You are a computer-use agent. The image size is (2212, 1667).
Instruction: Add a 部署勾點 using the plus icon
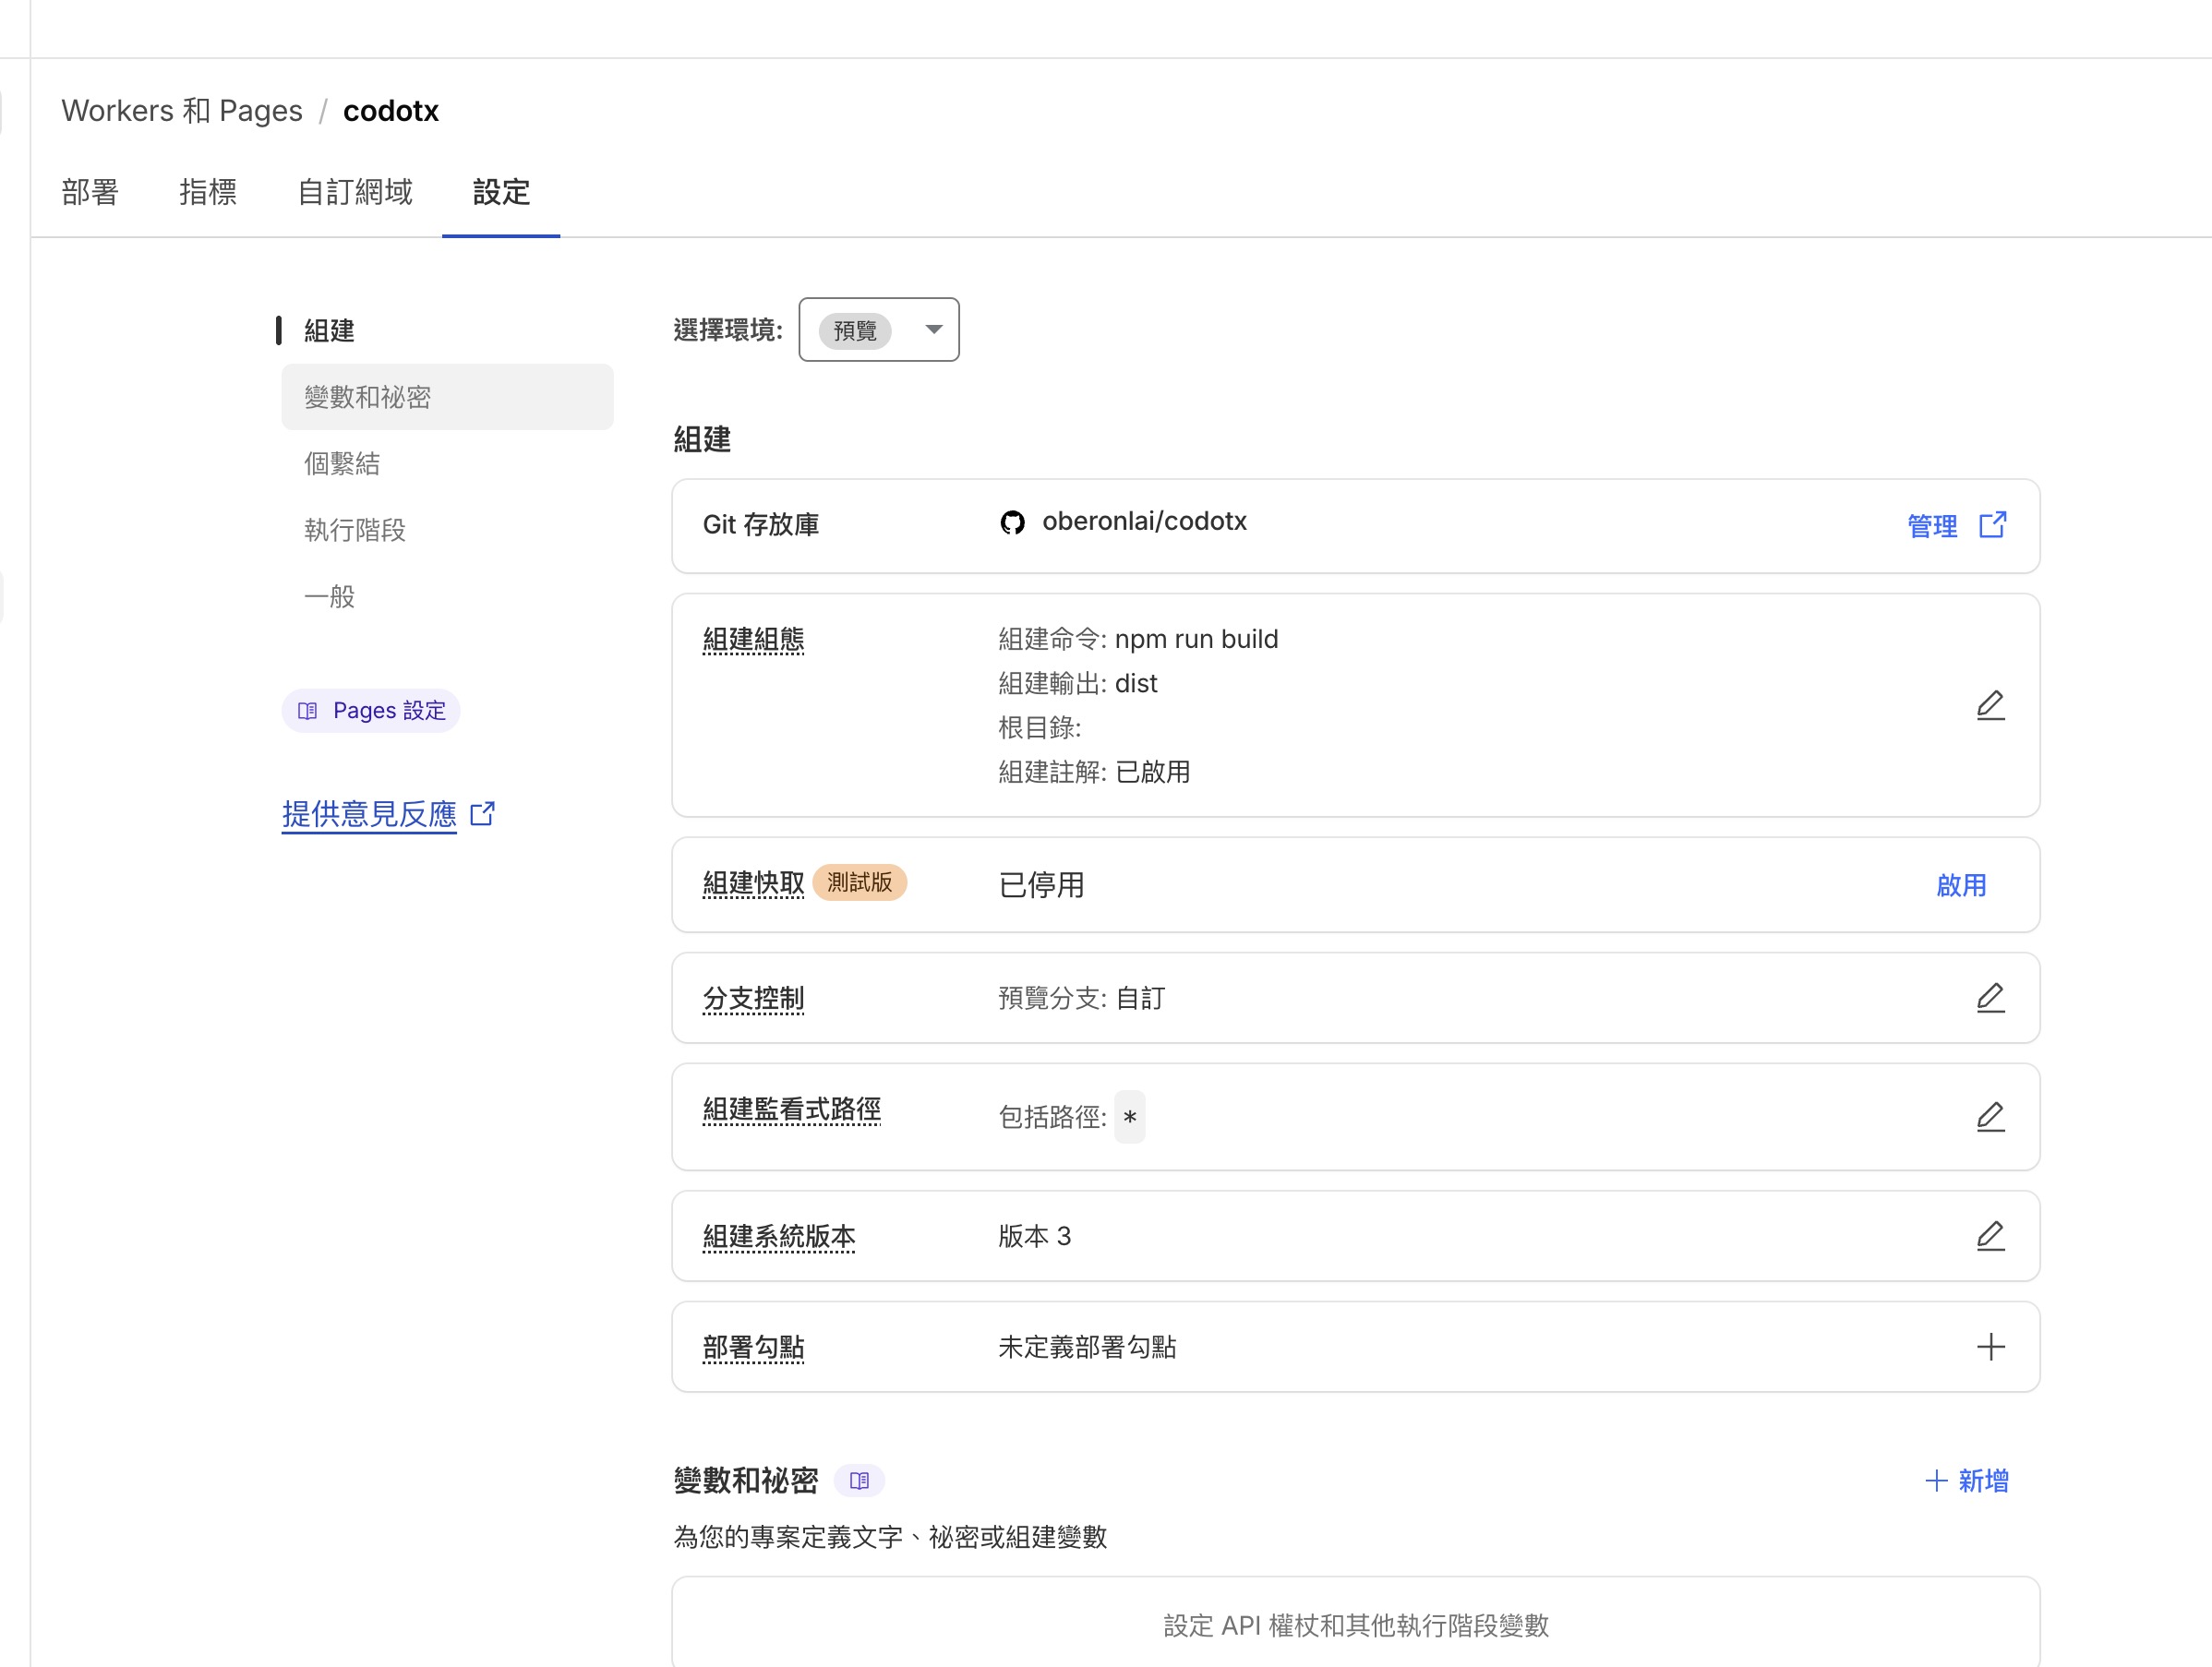click(x=1991, y=1347)
